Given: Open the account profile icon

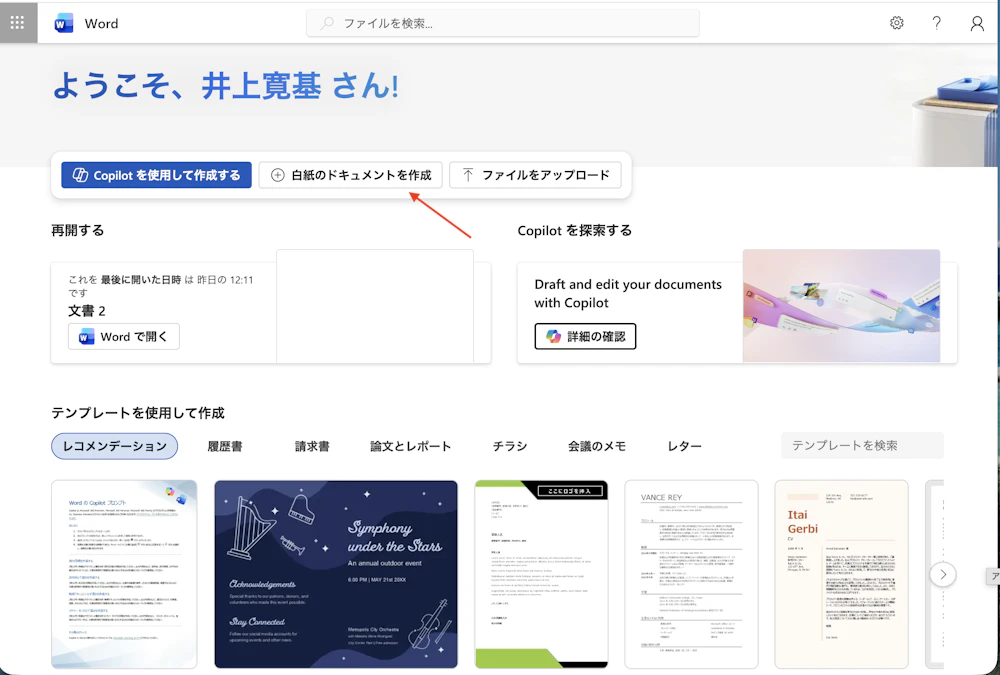Looking at the screenshot, I should pyautogui.click(x=977, y=24).
